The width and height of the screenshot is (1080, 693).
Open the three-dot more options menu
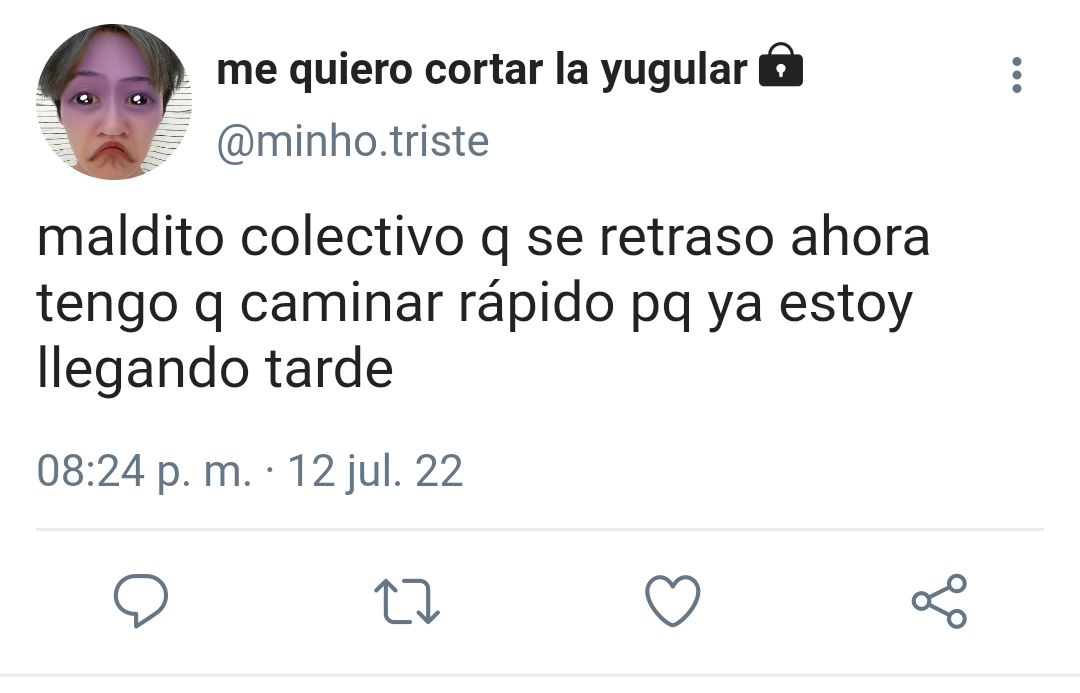click(x=1017, y=75)
